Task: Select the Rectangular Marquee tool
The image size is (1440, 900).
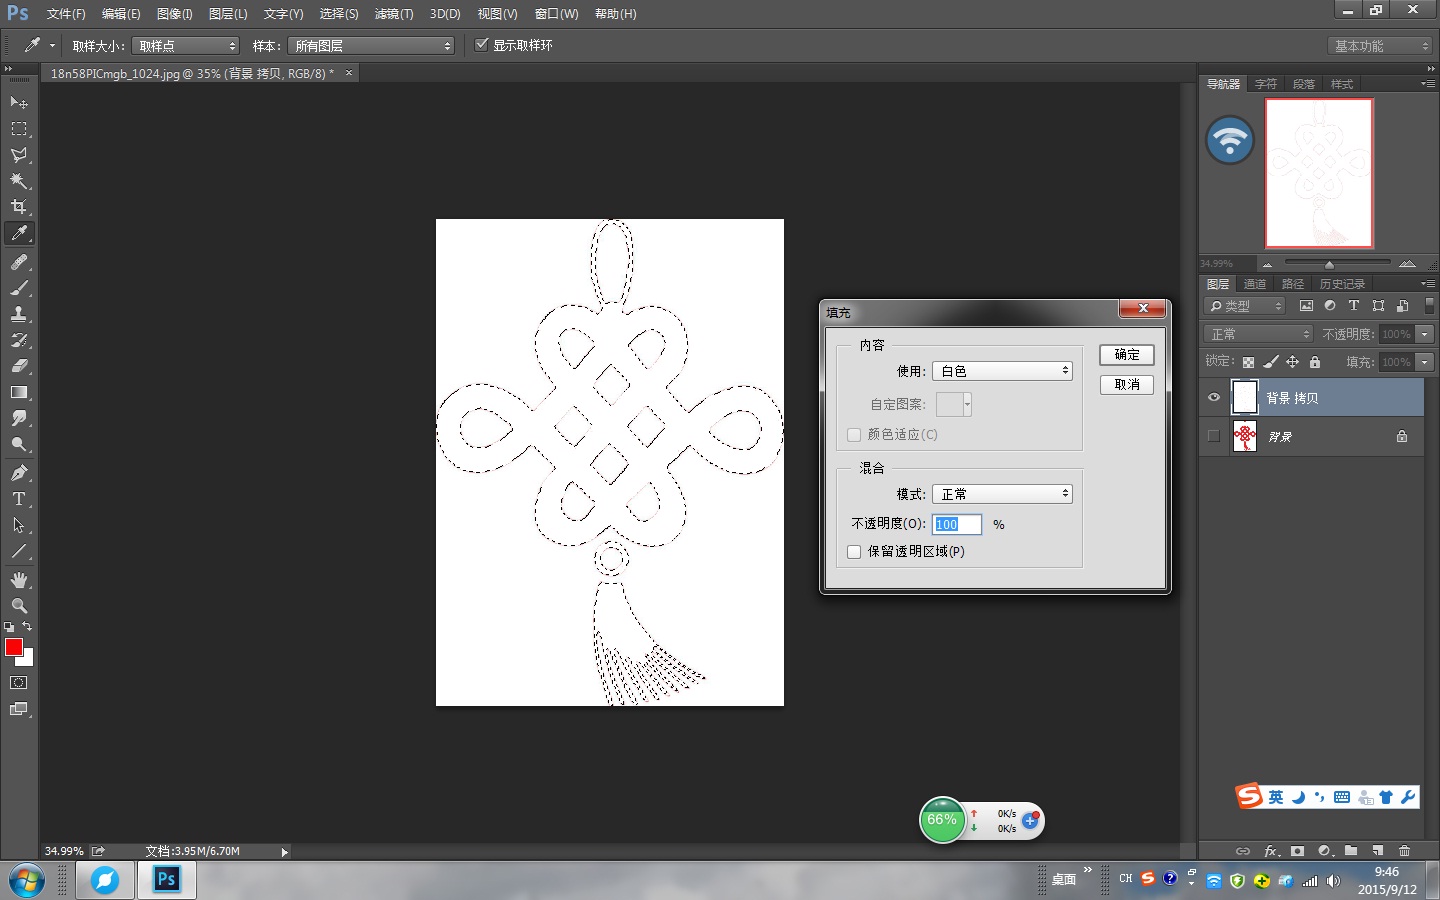Action: (x=19, y=129)
